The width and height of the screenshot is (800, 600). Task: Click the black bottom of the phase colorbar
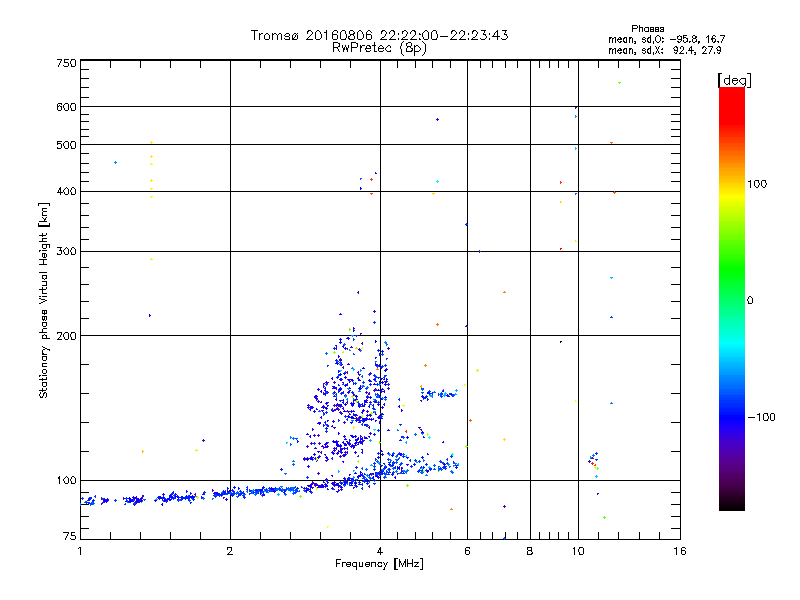point(732,503)
